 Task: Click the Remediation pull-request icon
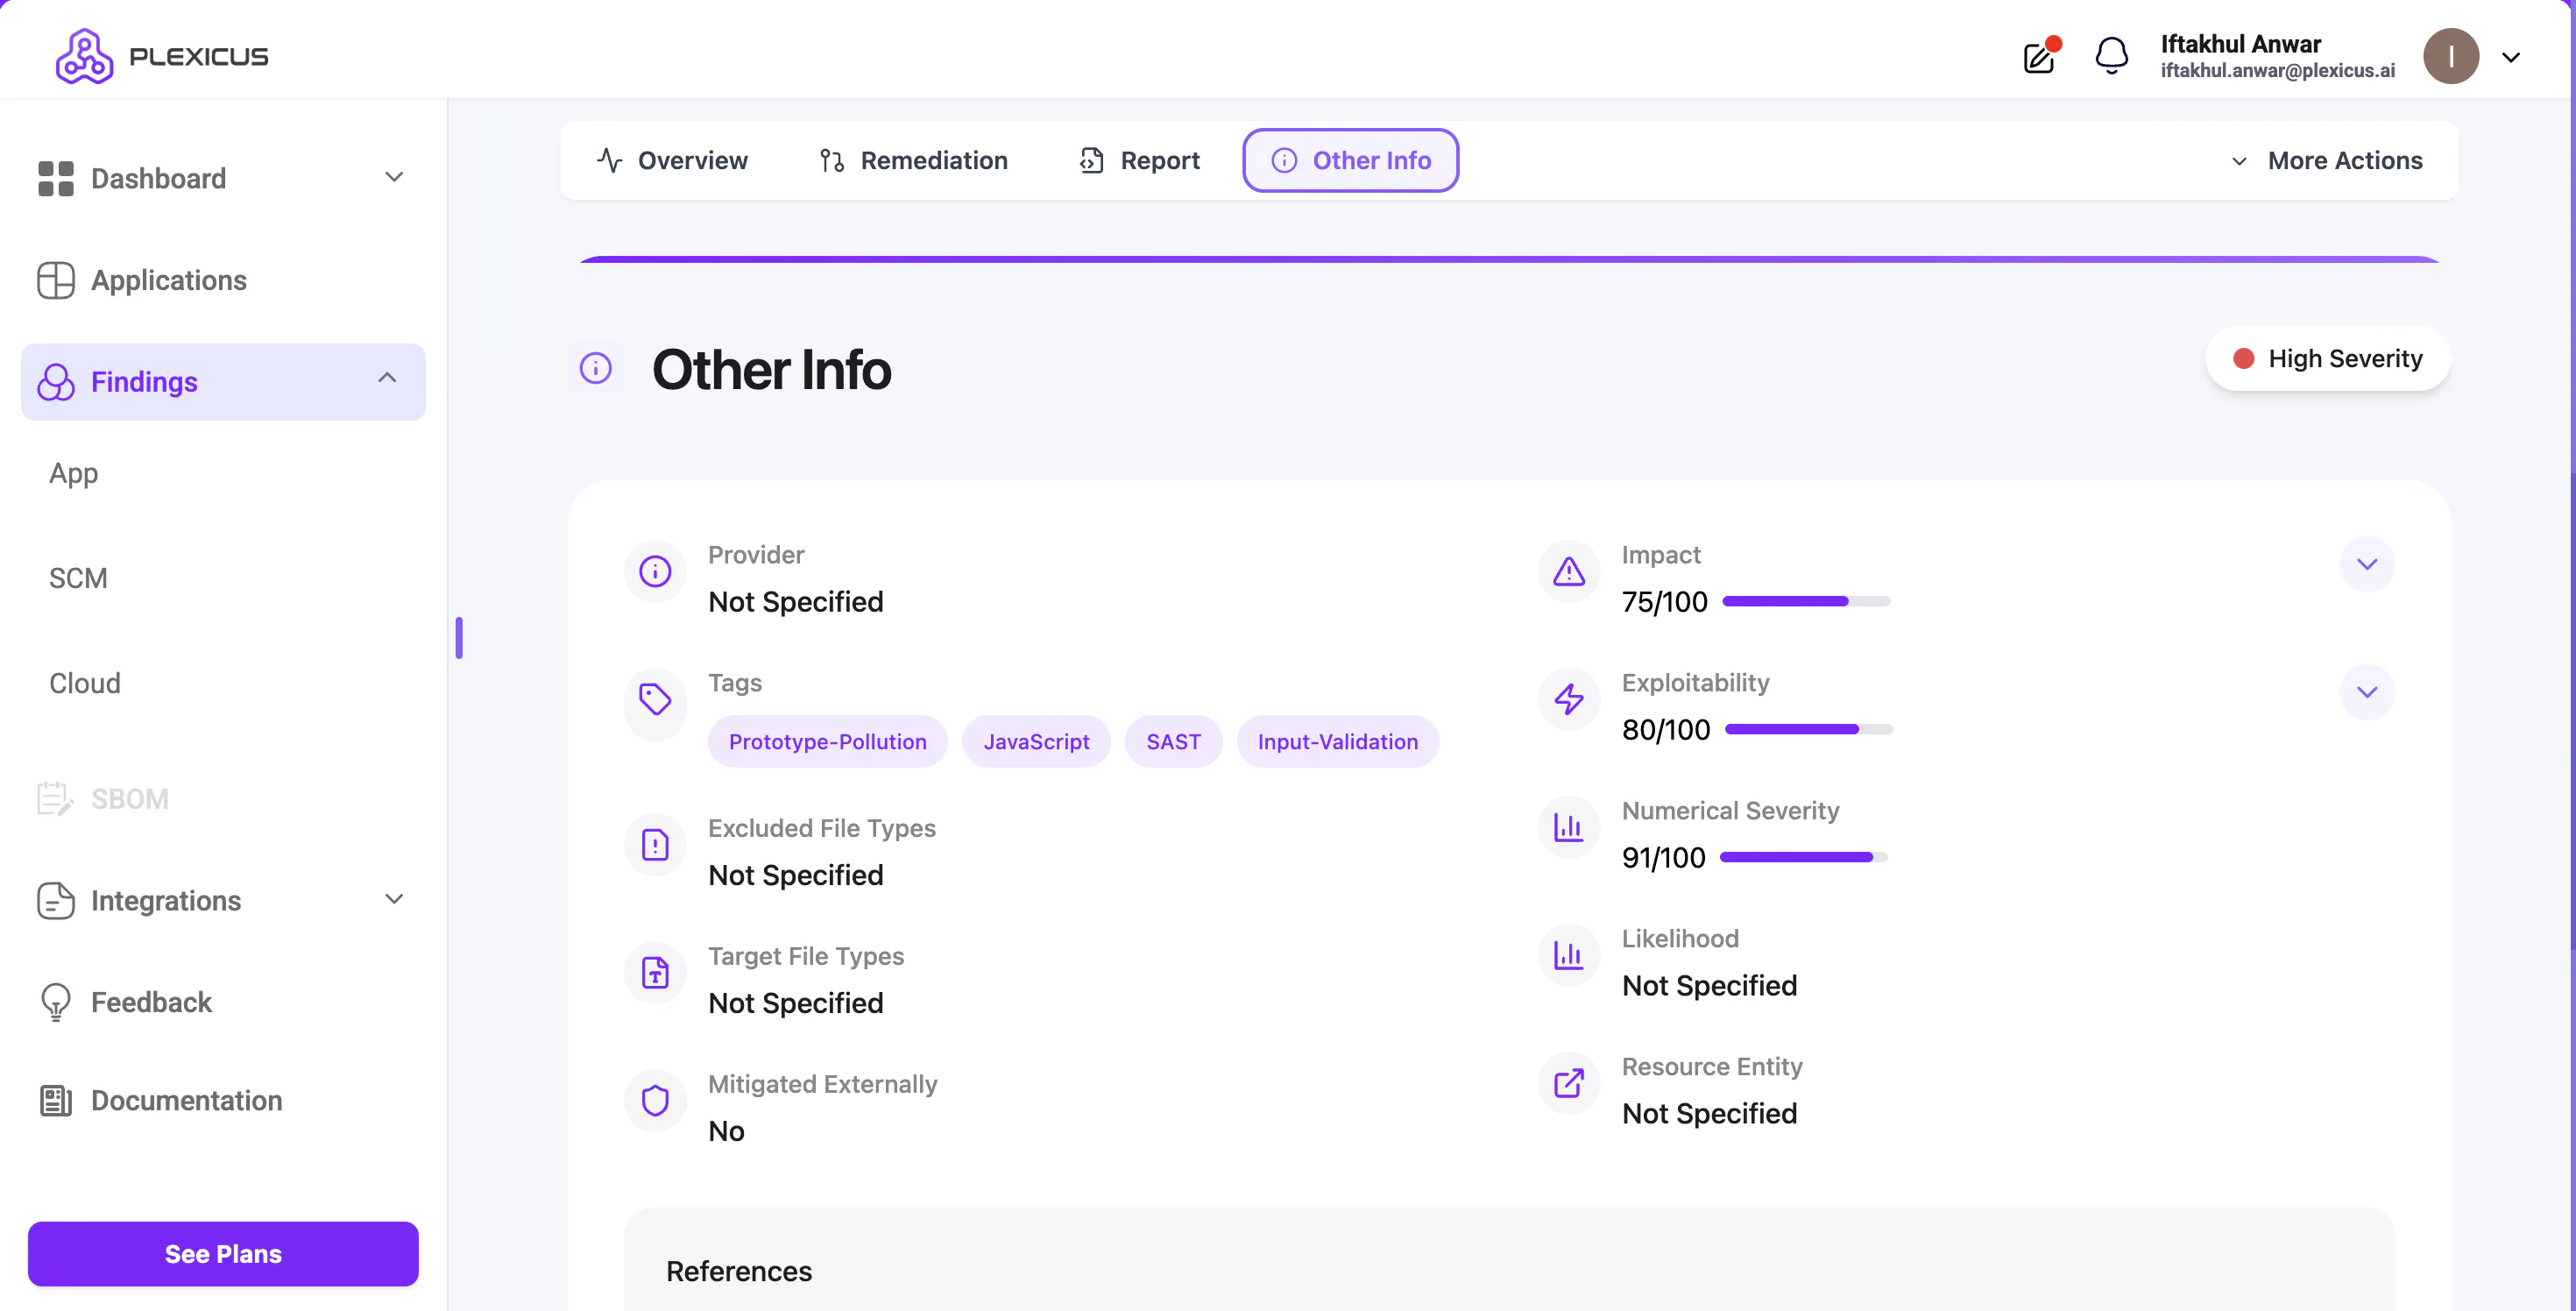(x=832, y=160)
